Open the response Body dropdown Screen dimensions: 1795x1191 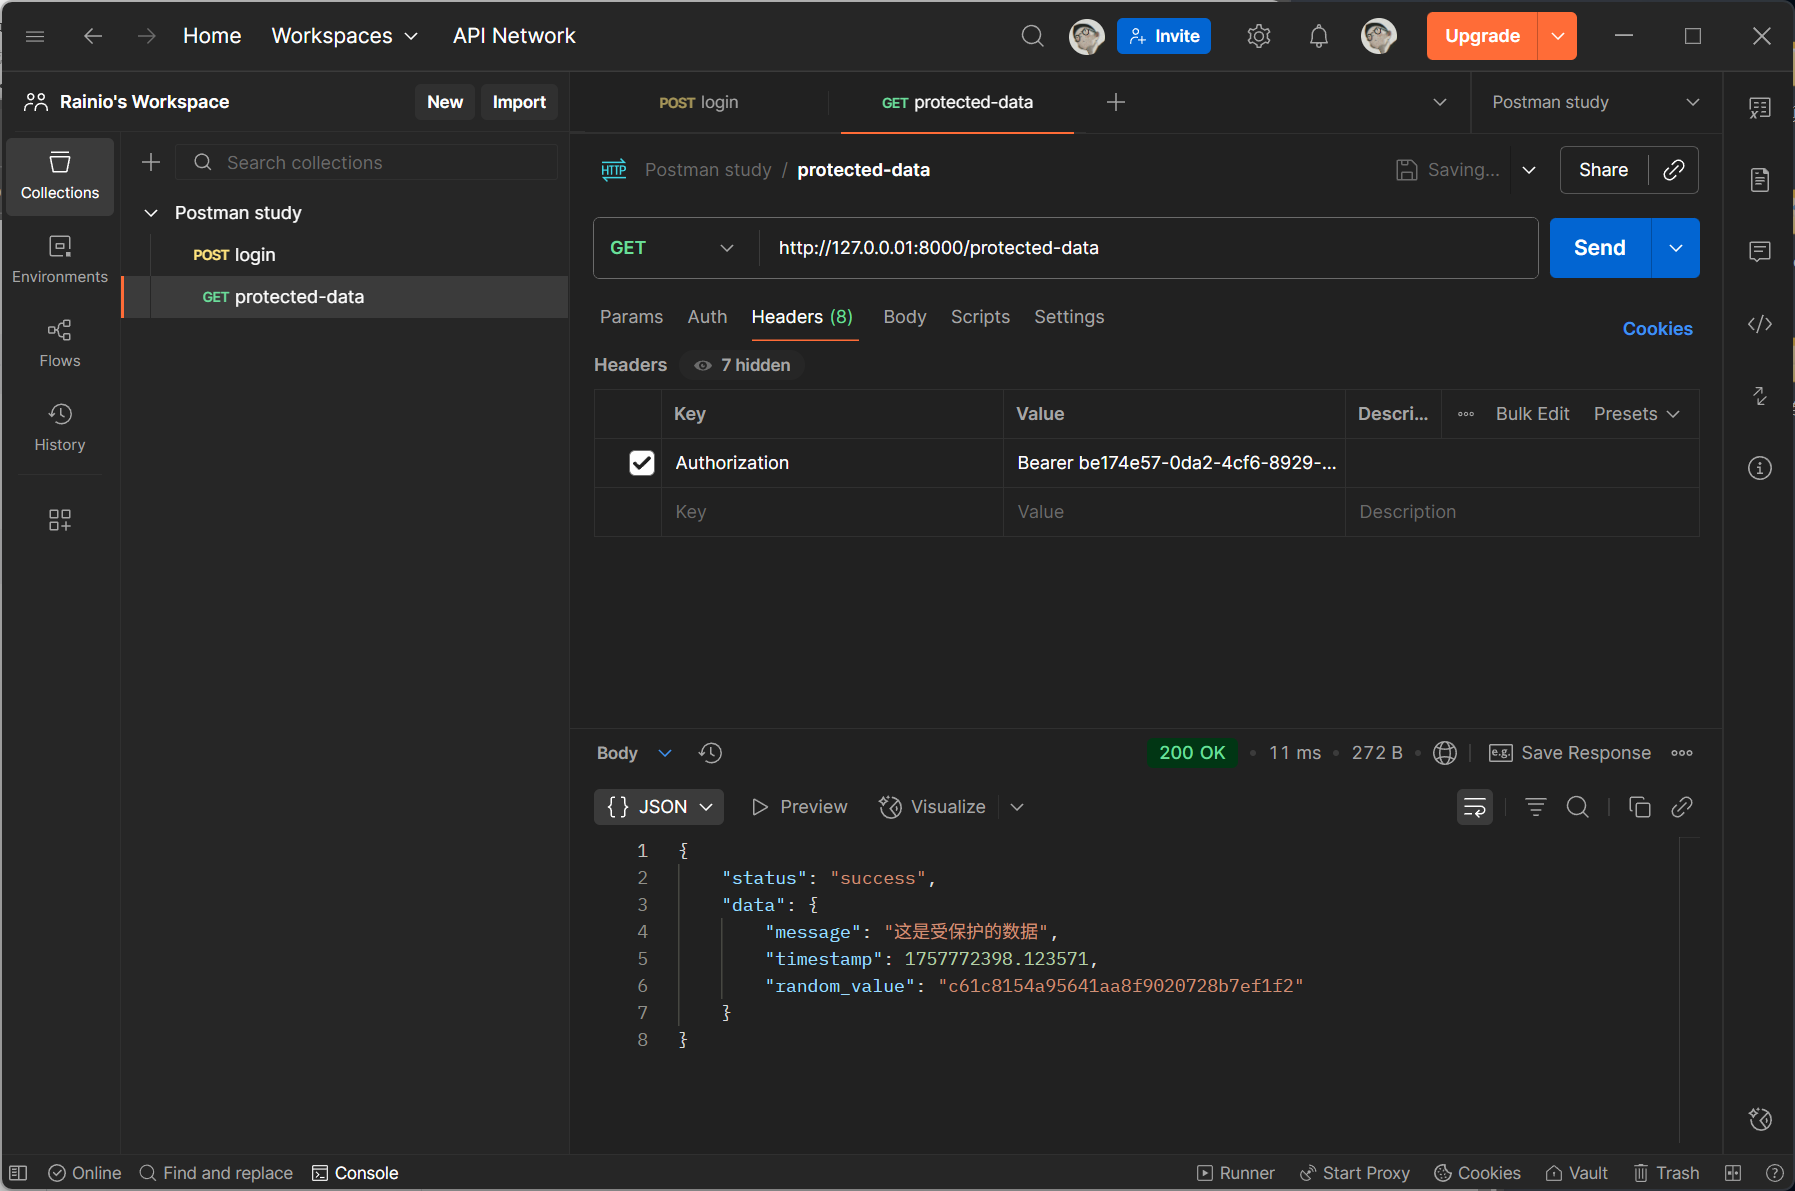click(x=634, y=753)
